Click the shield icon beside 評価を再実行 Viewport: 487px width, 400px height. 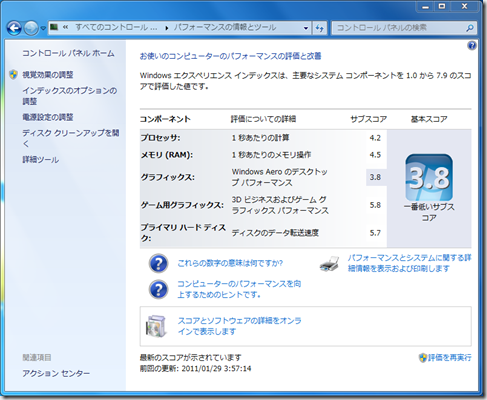[423, 358]
